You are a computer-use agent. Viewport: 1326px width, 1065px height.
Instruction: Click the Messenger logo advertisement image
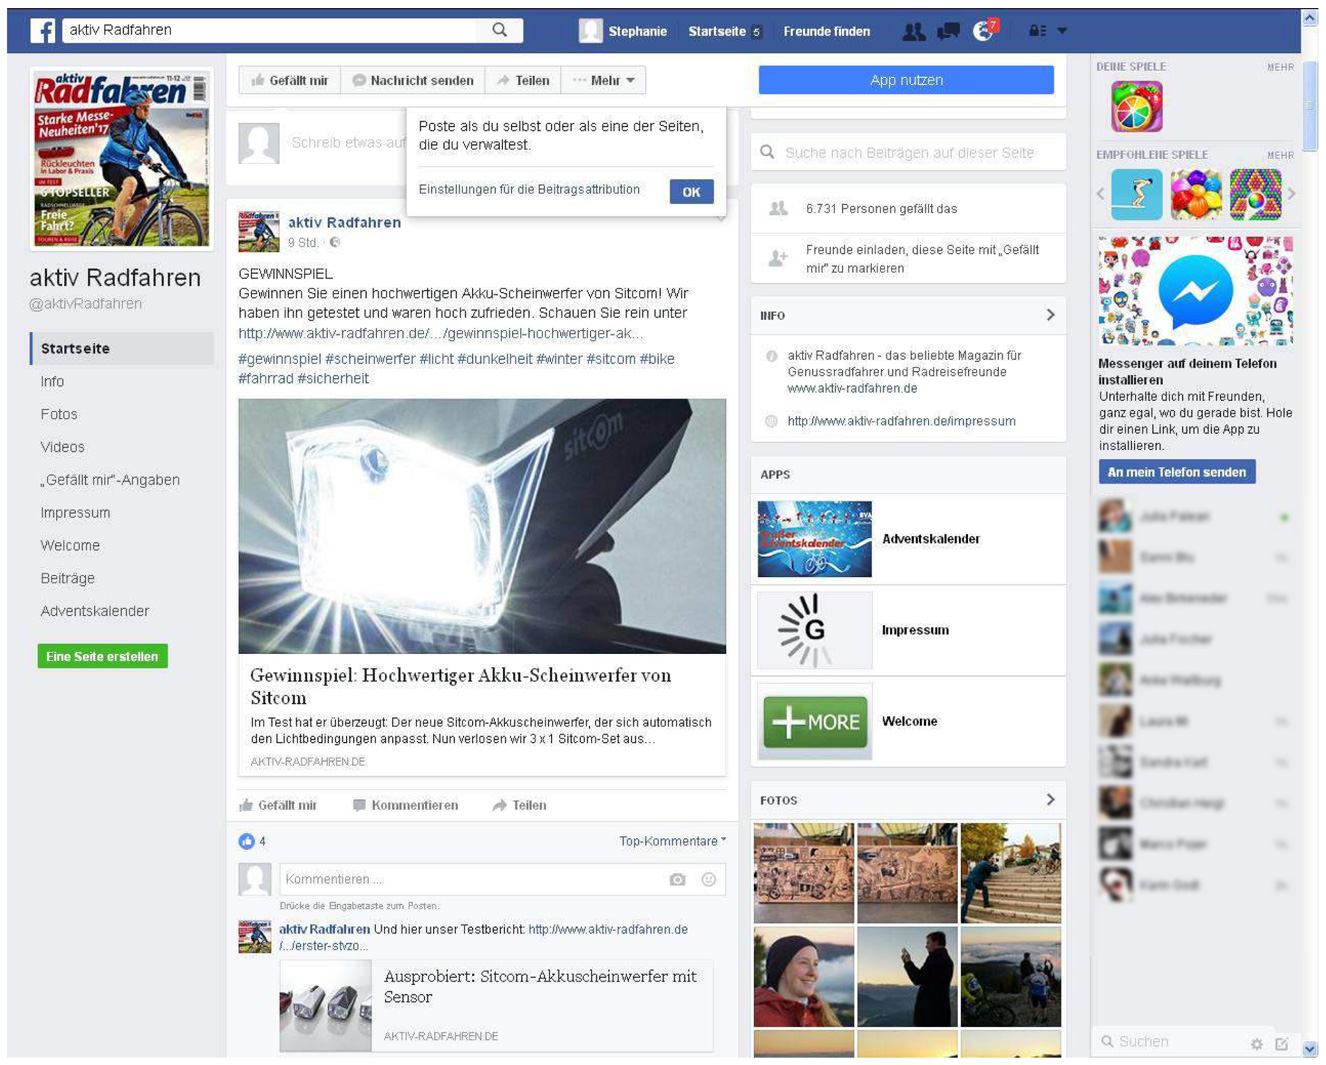coord(1195,291)
